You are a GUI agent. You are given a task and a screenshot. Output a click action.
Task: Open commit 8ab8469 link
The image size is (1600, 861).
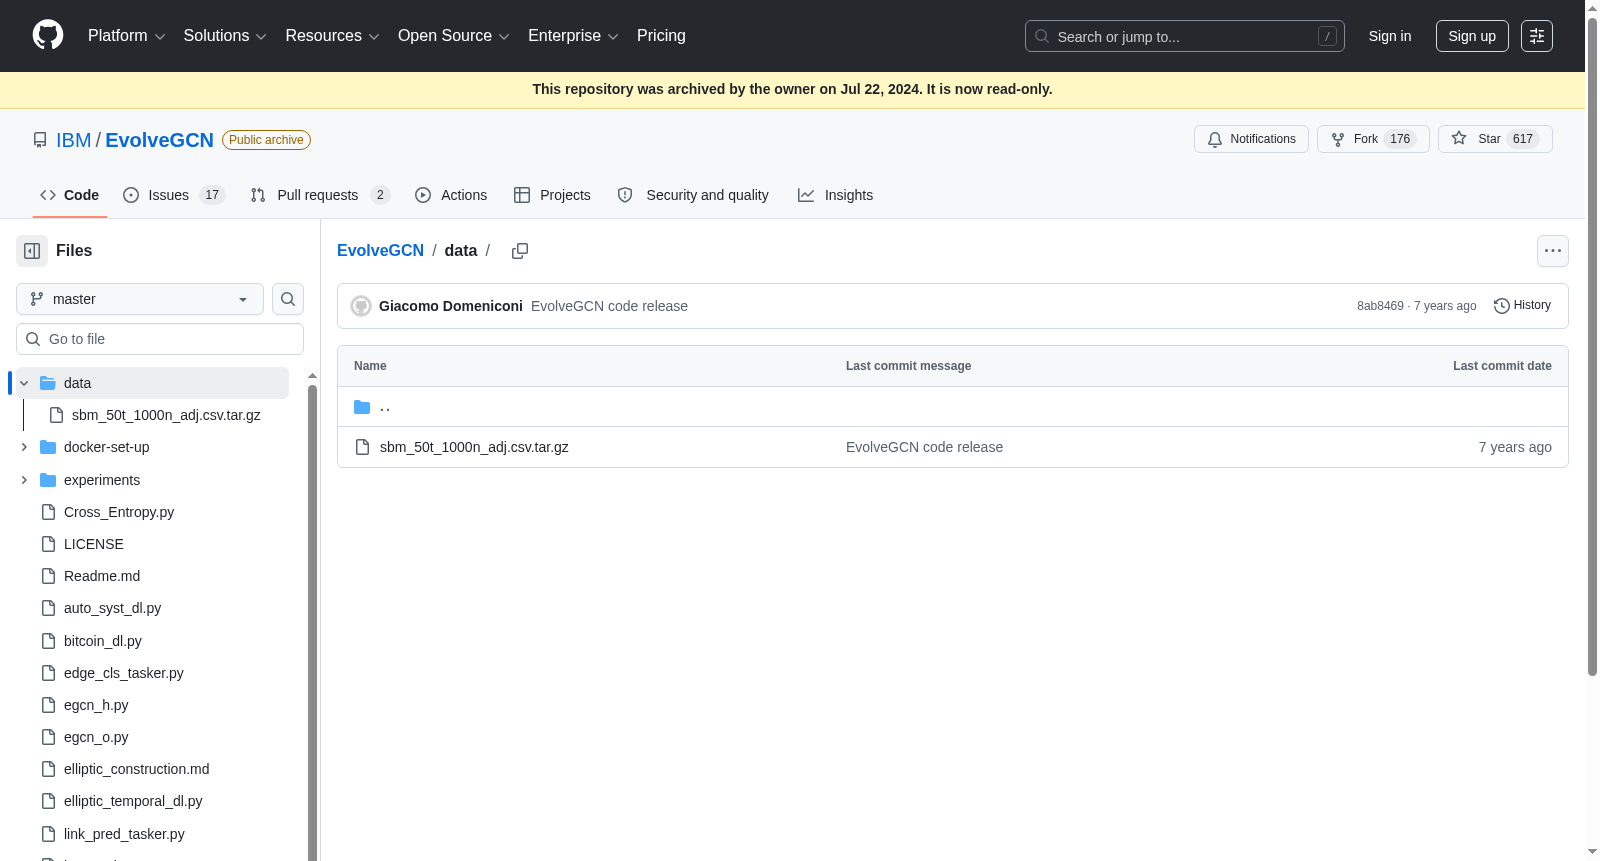[x=1380, y=306]
